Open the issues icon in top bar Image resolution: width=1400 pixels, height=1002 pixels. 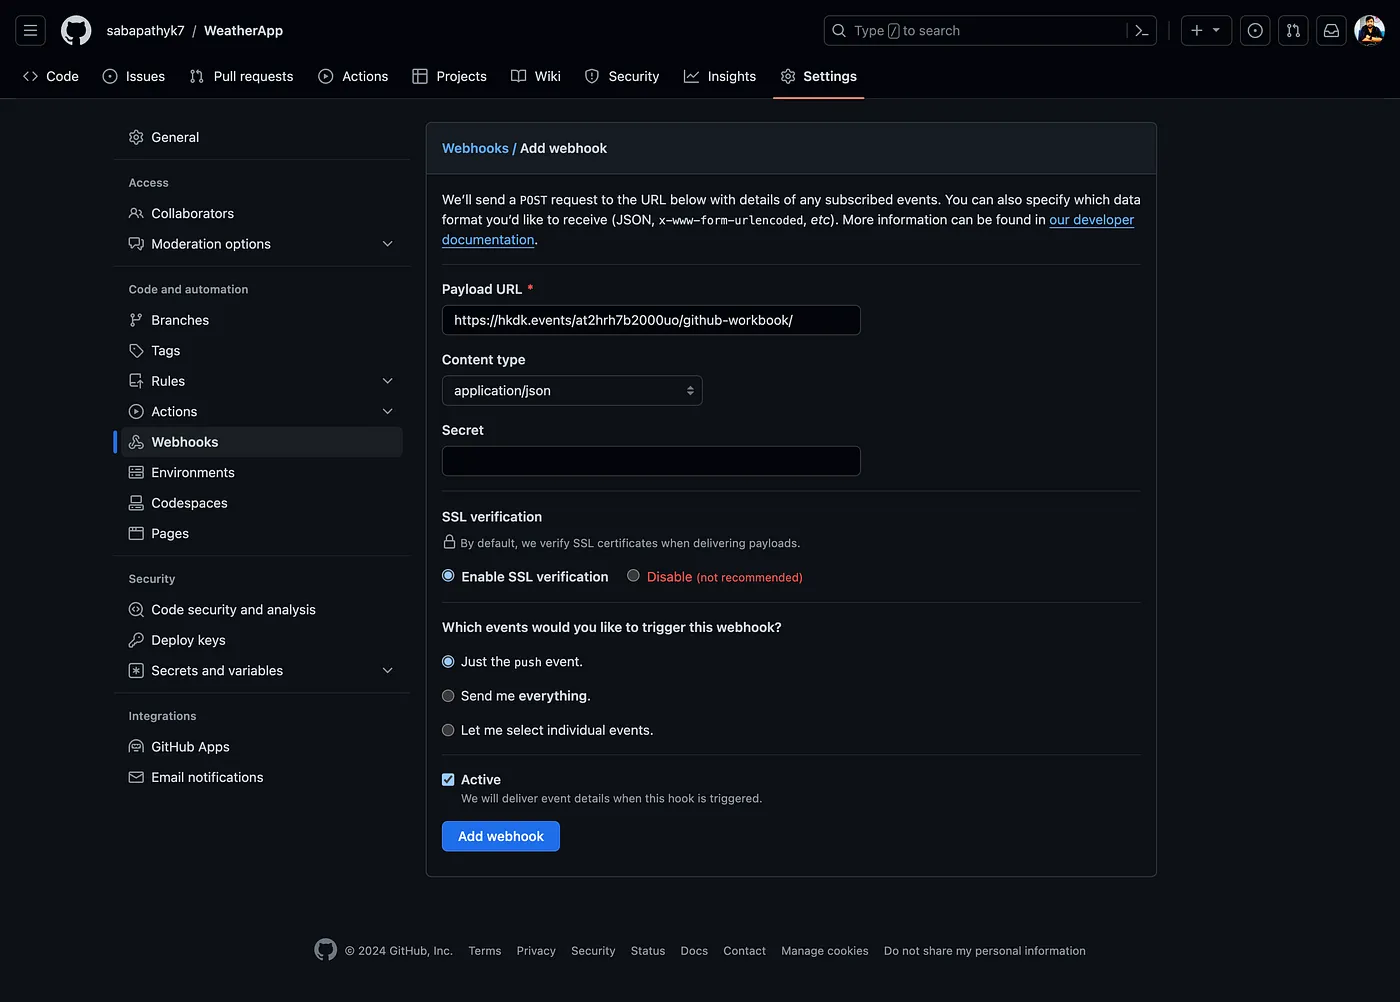(1255, 30)
